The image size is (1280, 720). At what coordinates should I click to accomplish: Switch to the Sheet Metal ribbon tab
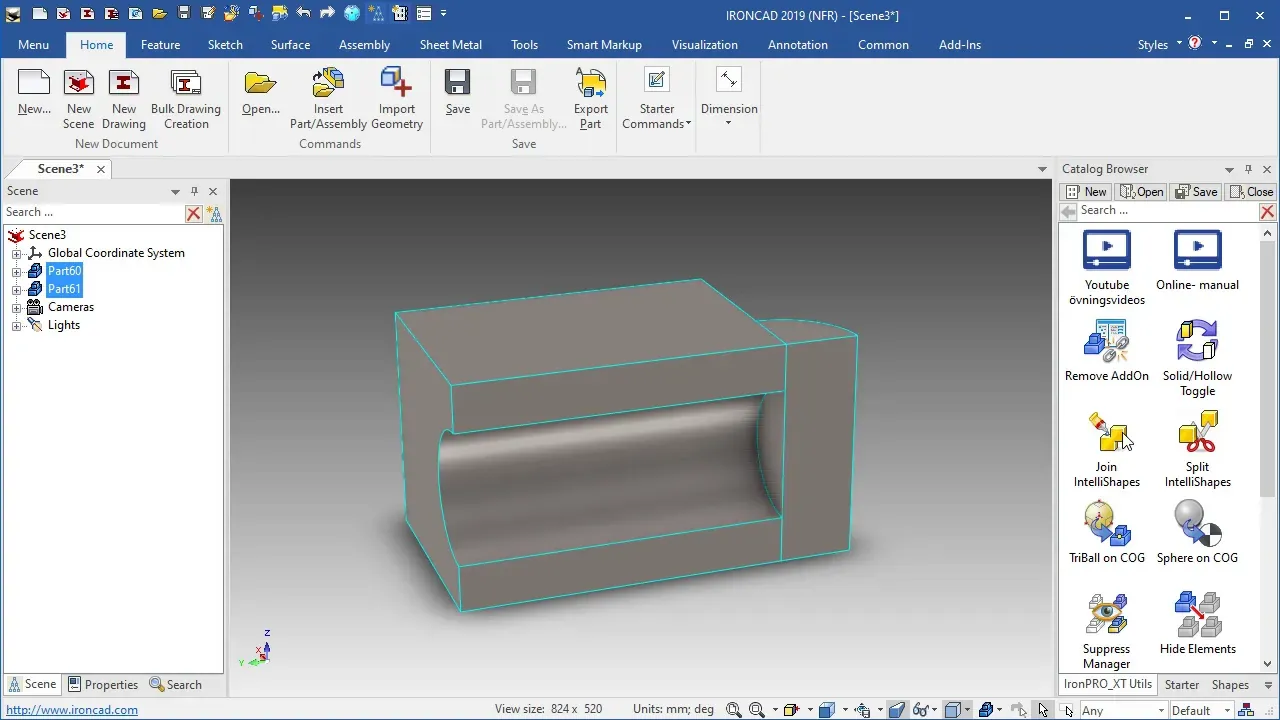(x=450, y=45)
